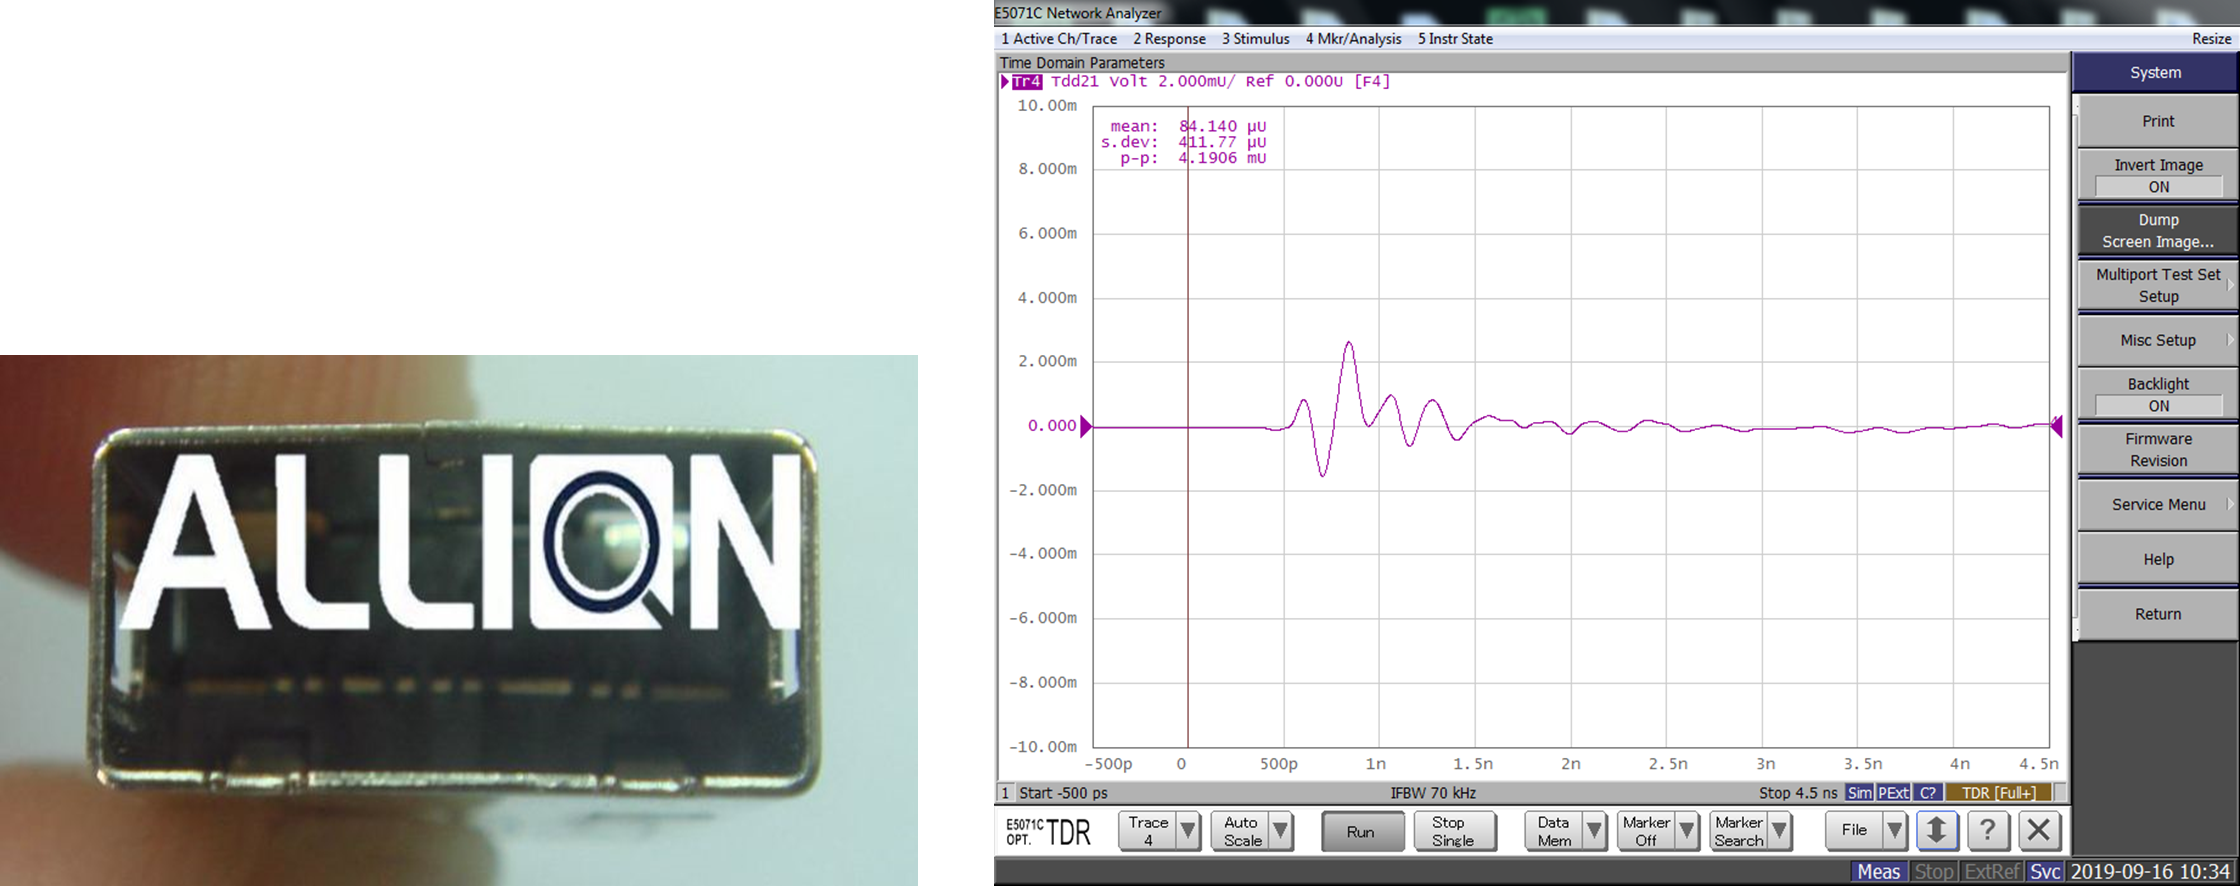Click the E5071C OPT. TDR logo

(x=1048, y=831)
